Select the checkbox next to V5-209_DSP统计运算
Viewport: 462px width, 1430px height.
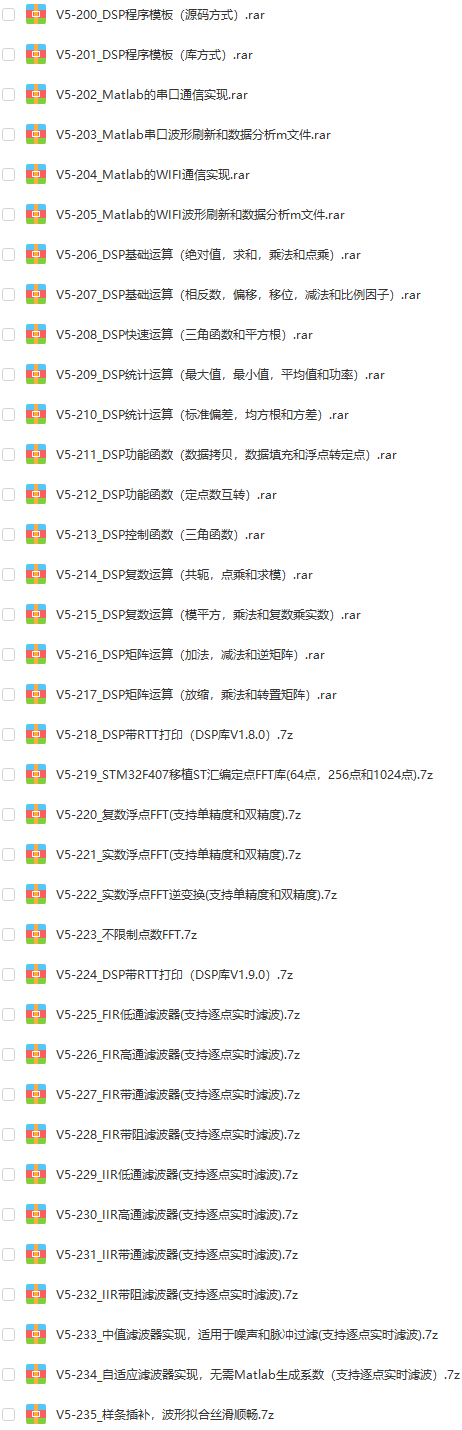point(9,374)
